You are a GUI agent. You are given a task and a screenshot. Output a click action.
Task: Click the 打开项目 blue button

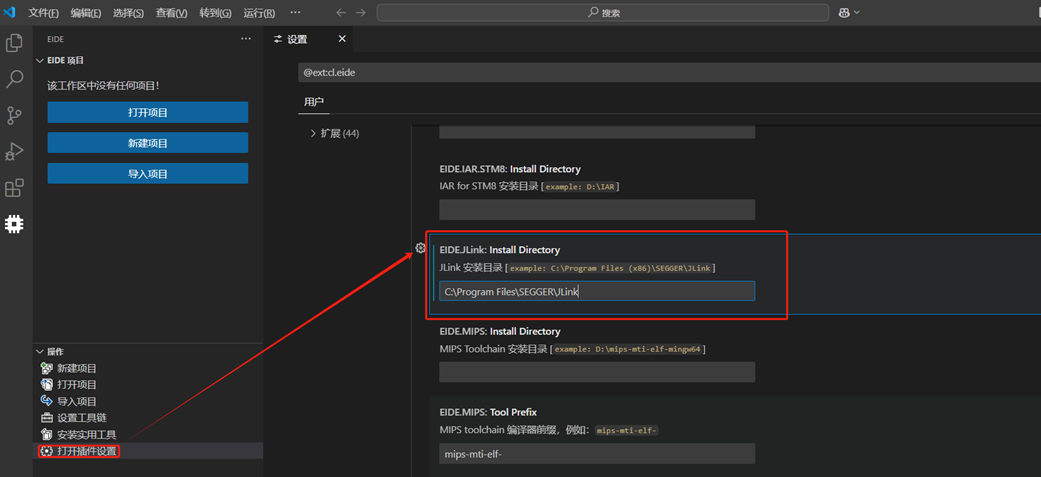148,113
